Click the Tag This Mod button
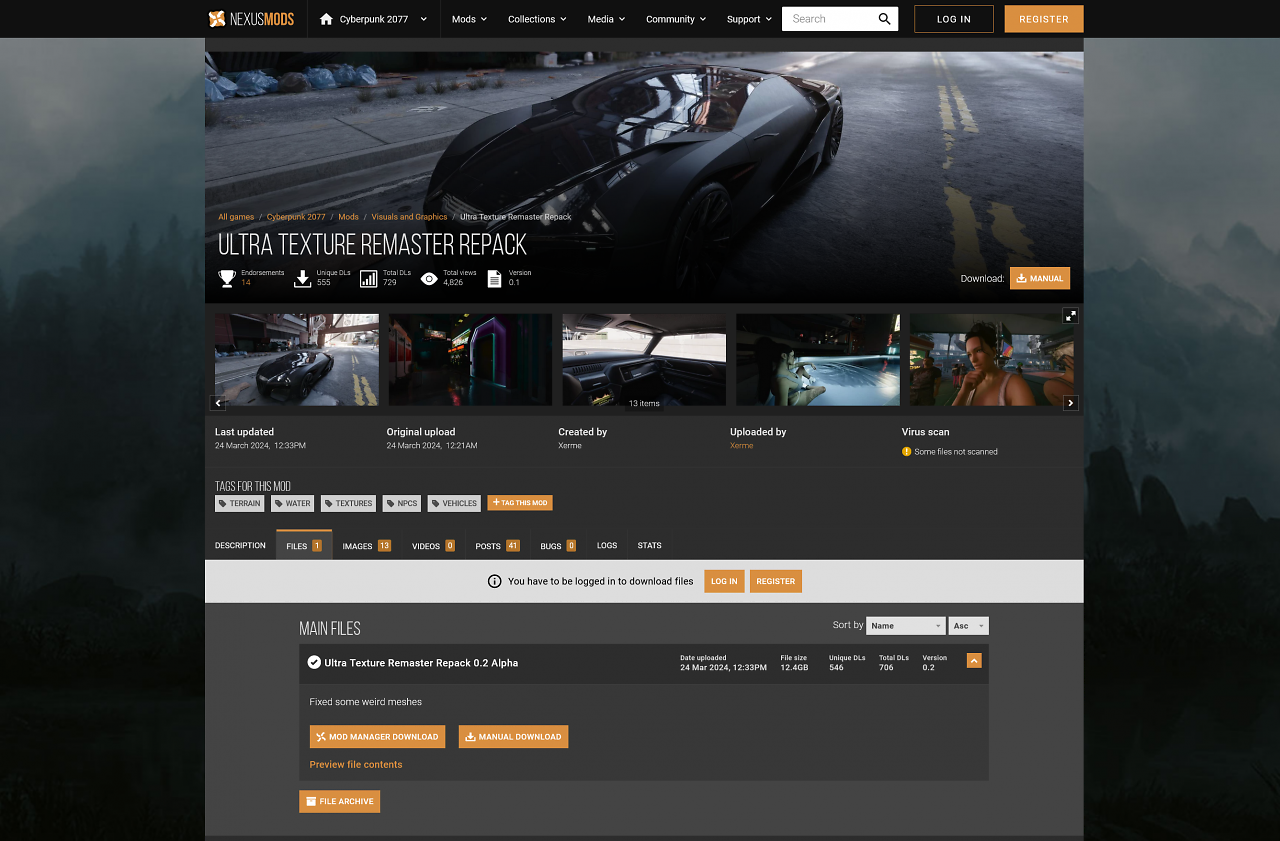Screen dimensions: 1280x841 520,503
